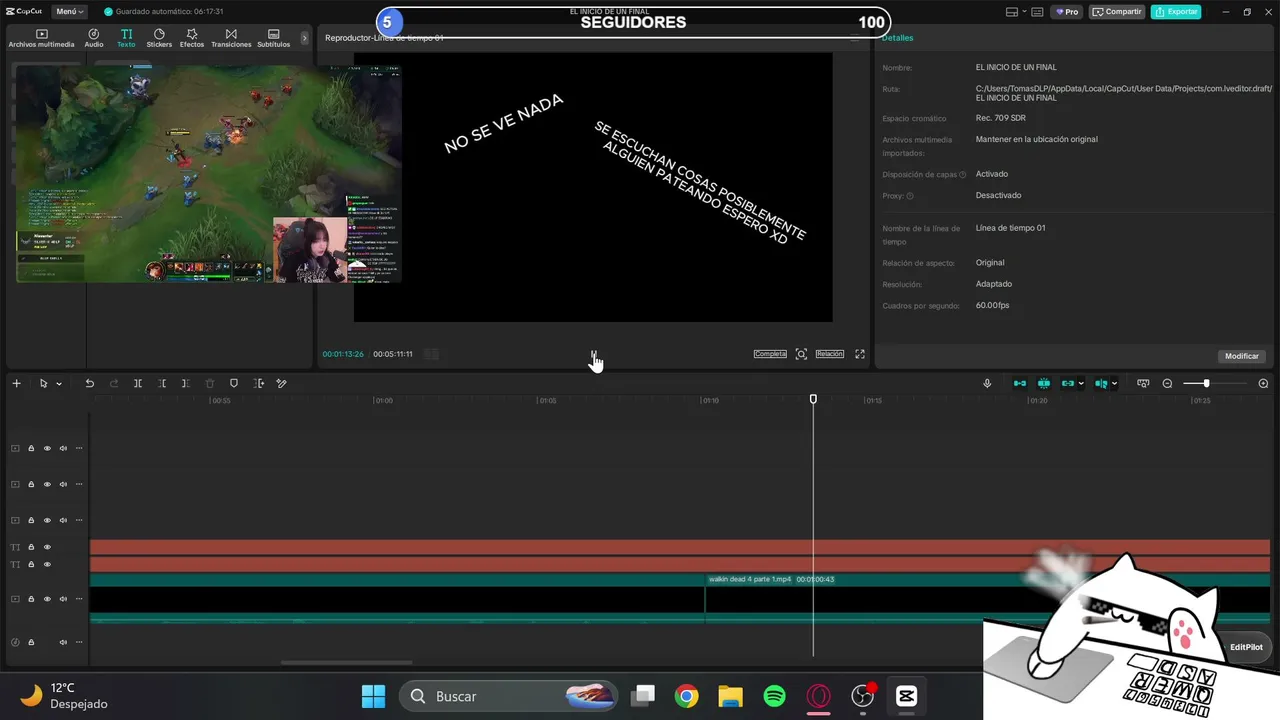Viewport: 1280px width, 720px height.
Task: Show more media tabs with the arrow
Action: pos(305,38)
